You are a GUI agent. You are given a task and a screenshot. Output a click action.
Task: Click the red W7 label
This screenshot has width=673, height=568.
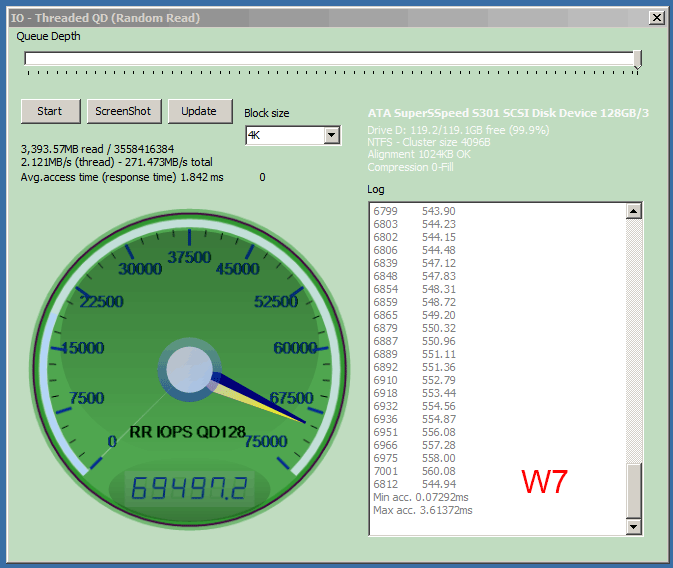[x=544, y=482]
